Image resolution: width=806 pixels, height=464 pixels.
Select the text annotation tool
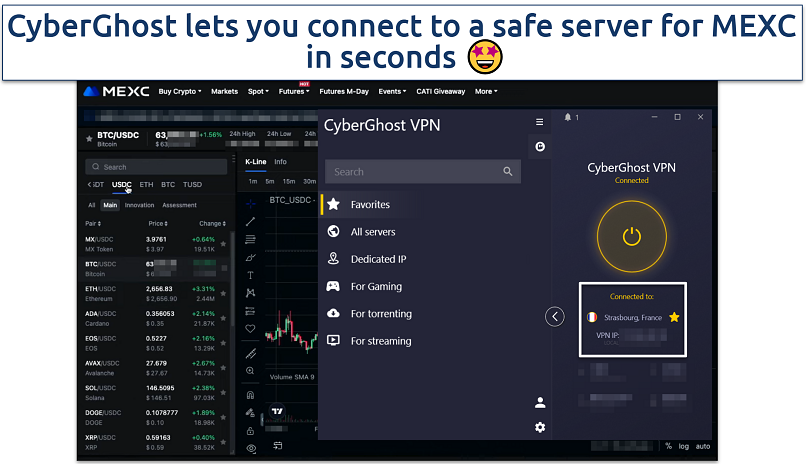click(x=250, y=275)
